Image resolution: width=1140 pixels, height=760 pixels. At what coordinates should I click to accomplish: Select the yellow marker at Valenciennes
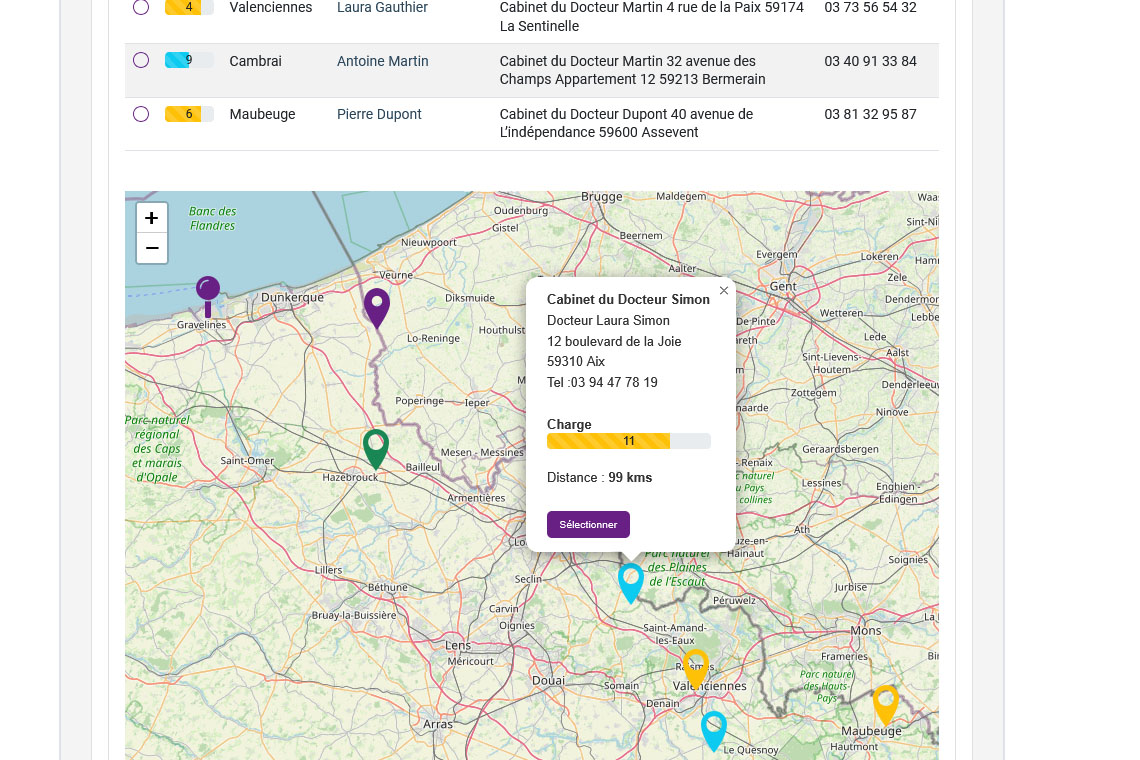(x=696, y=667)
